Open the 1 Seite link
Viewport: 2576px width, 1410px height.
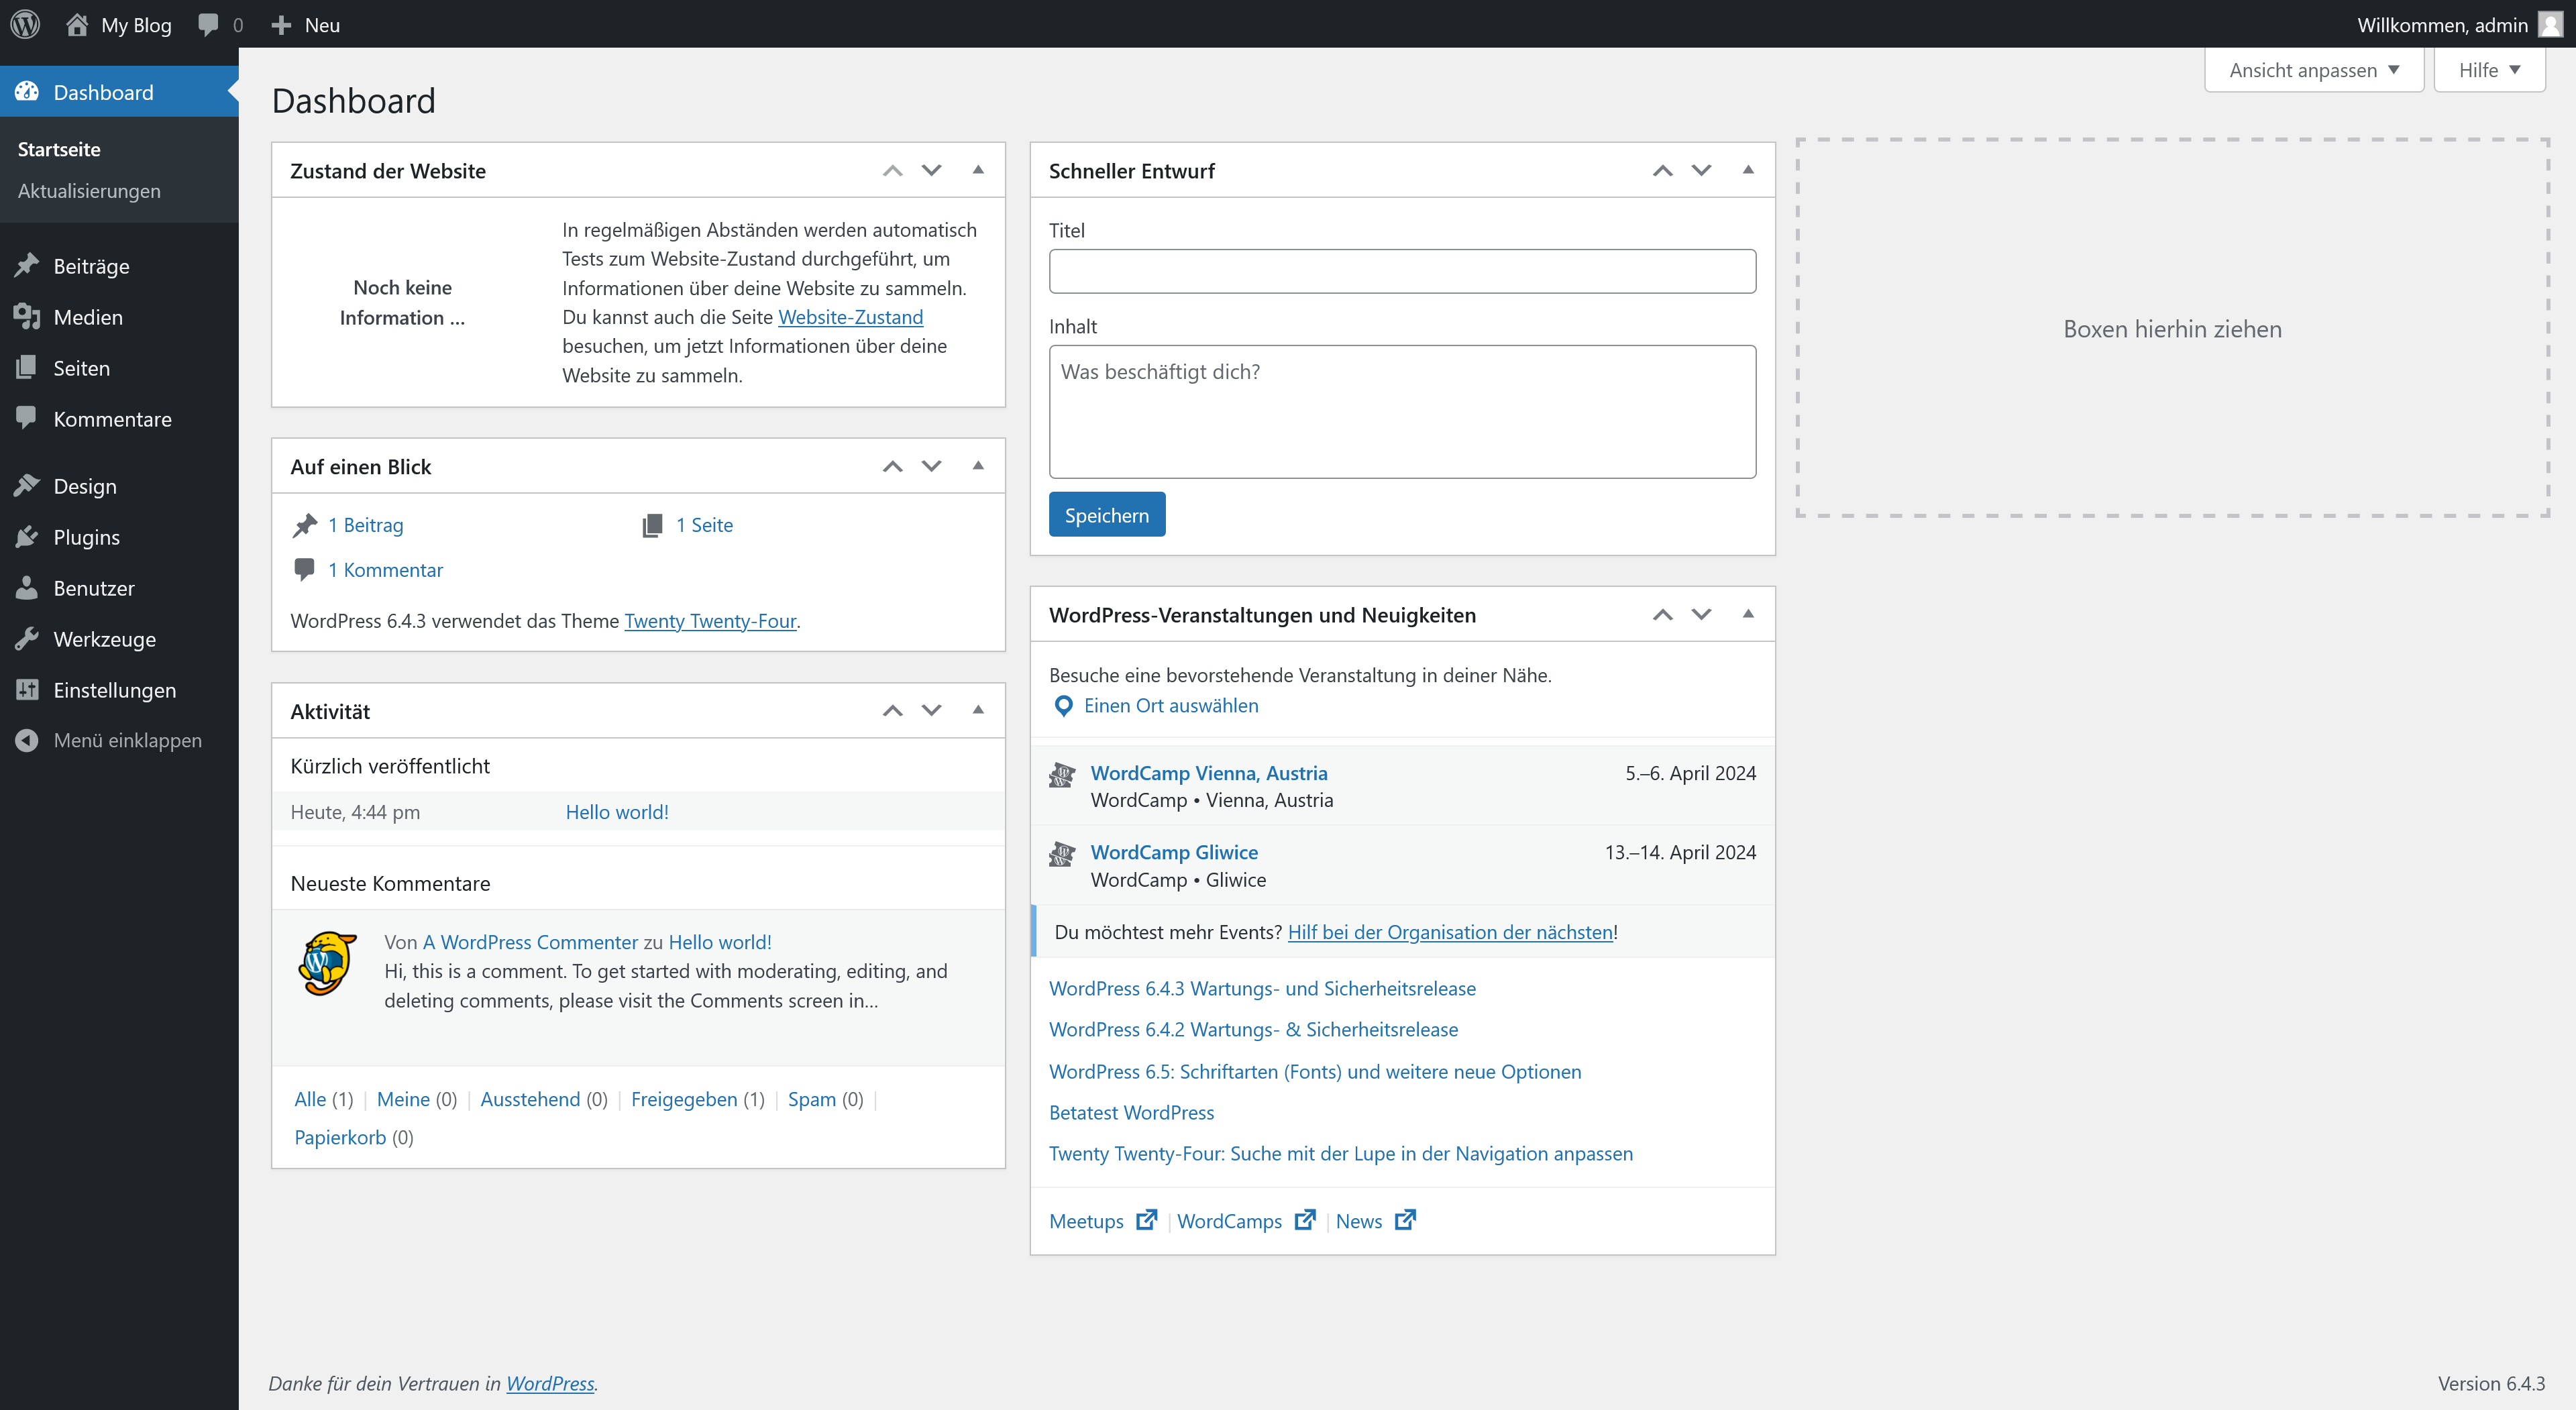[704, 524]
